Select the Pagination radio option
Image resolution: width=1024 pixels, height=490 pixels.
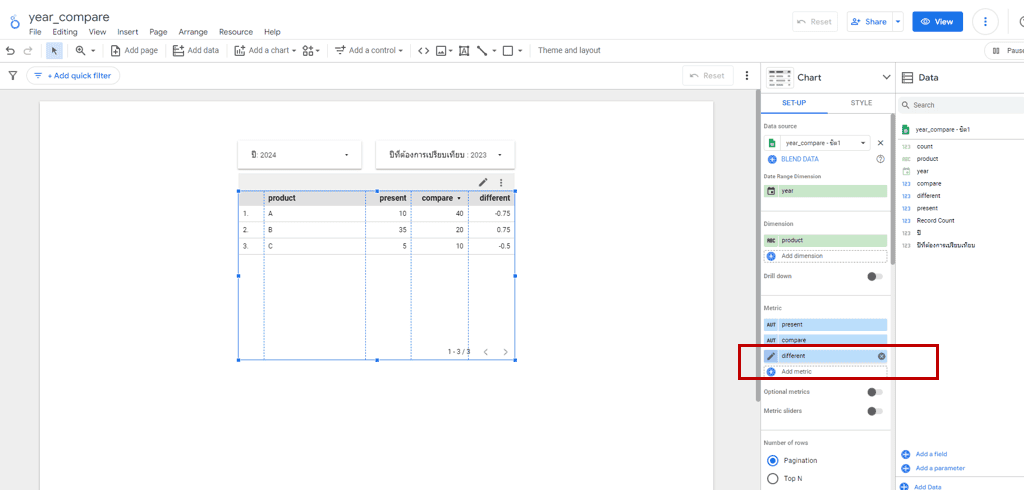[773, 460]
